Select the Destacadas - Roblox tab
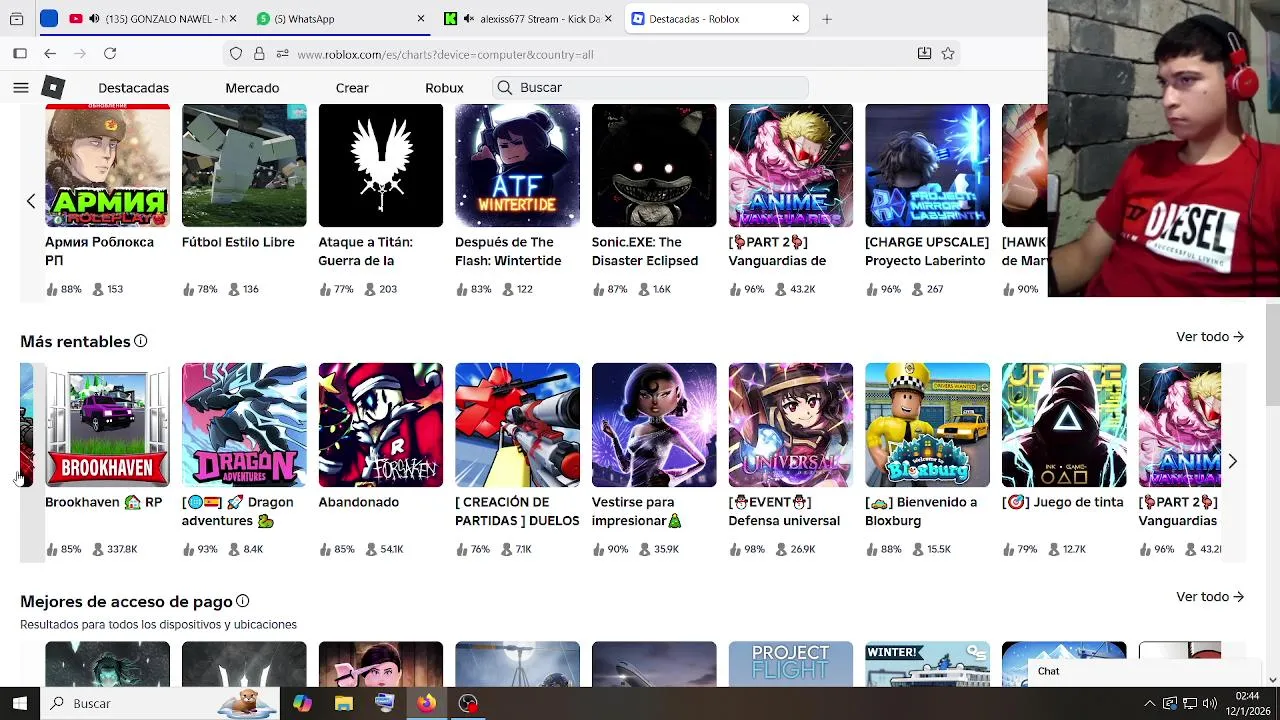Screen dimensions: 1280x720 click(715, 19)
